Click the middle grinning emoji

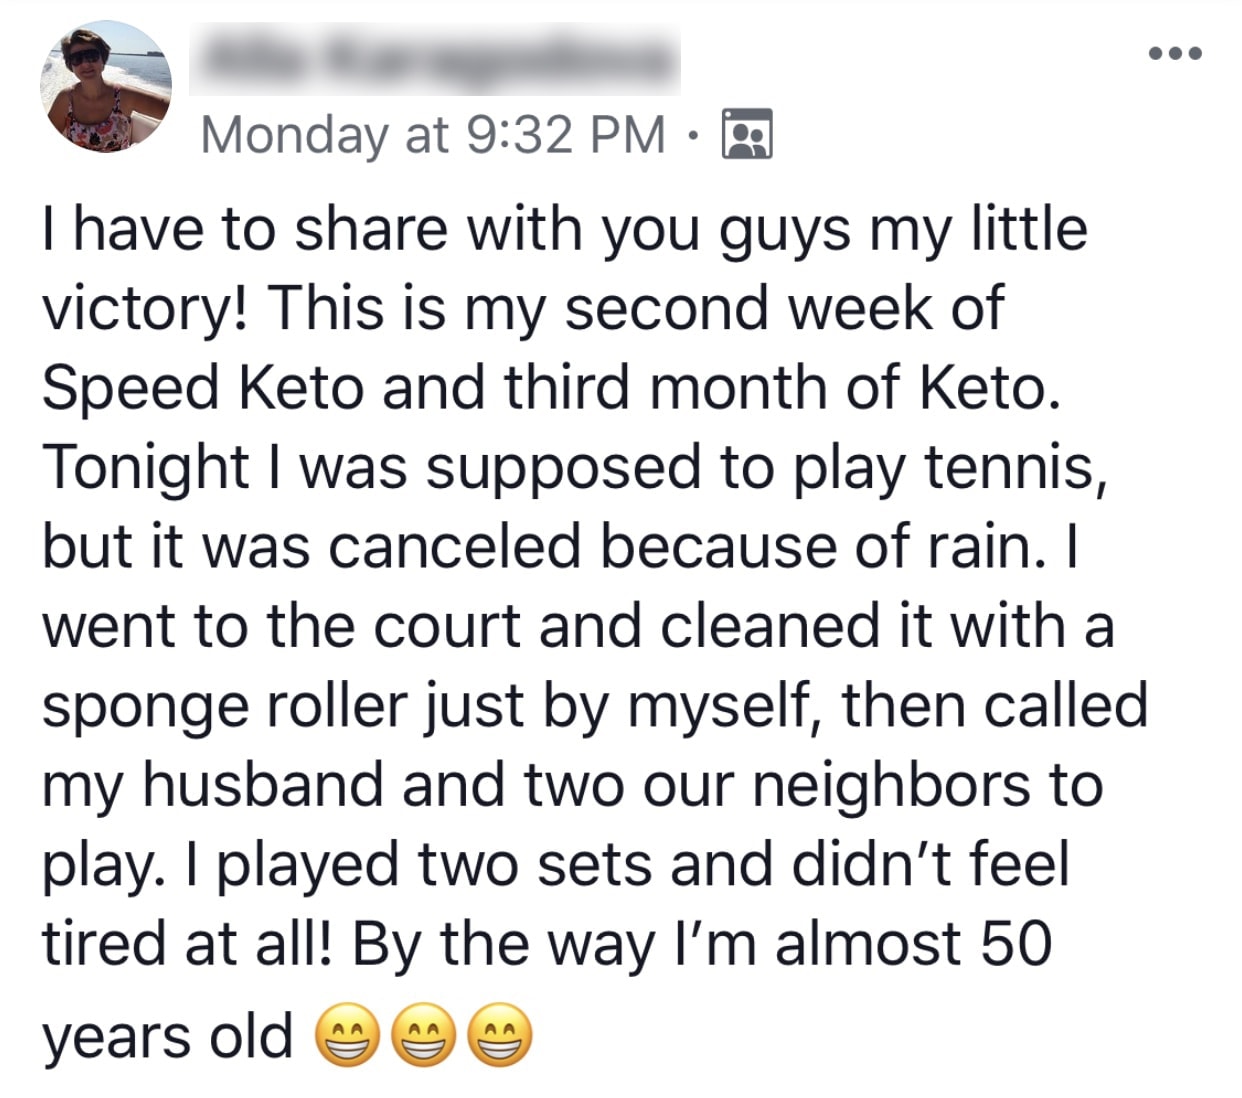click(x=424, y=1037)
